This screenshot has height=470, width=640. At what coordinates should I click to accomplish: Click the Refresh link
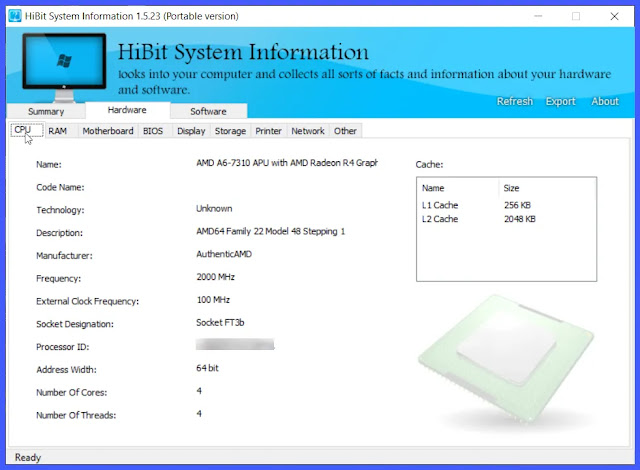pos(515,101)
